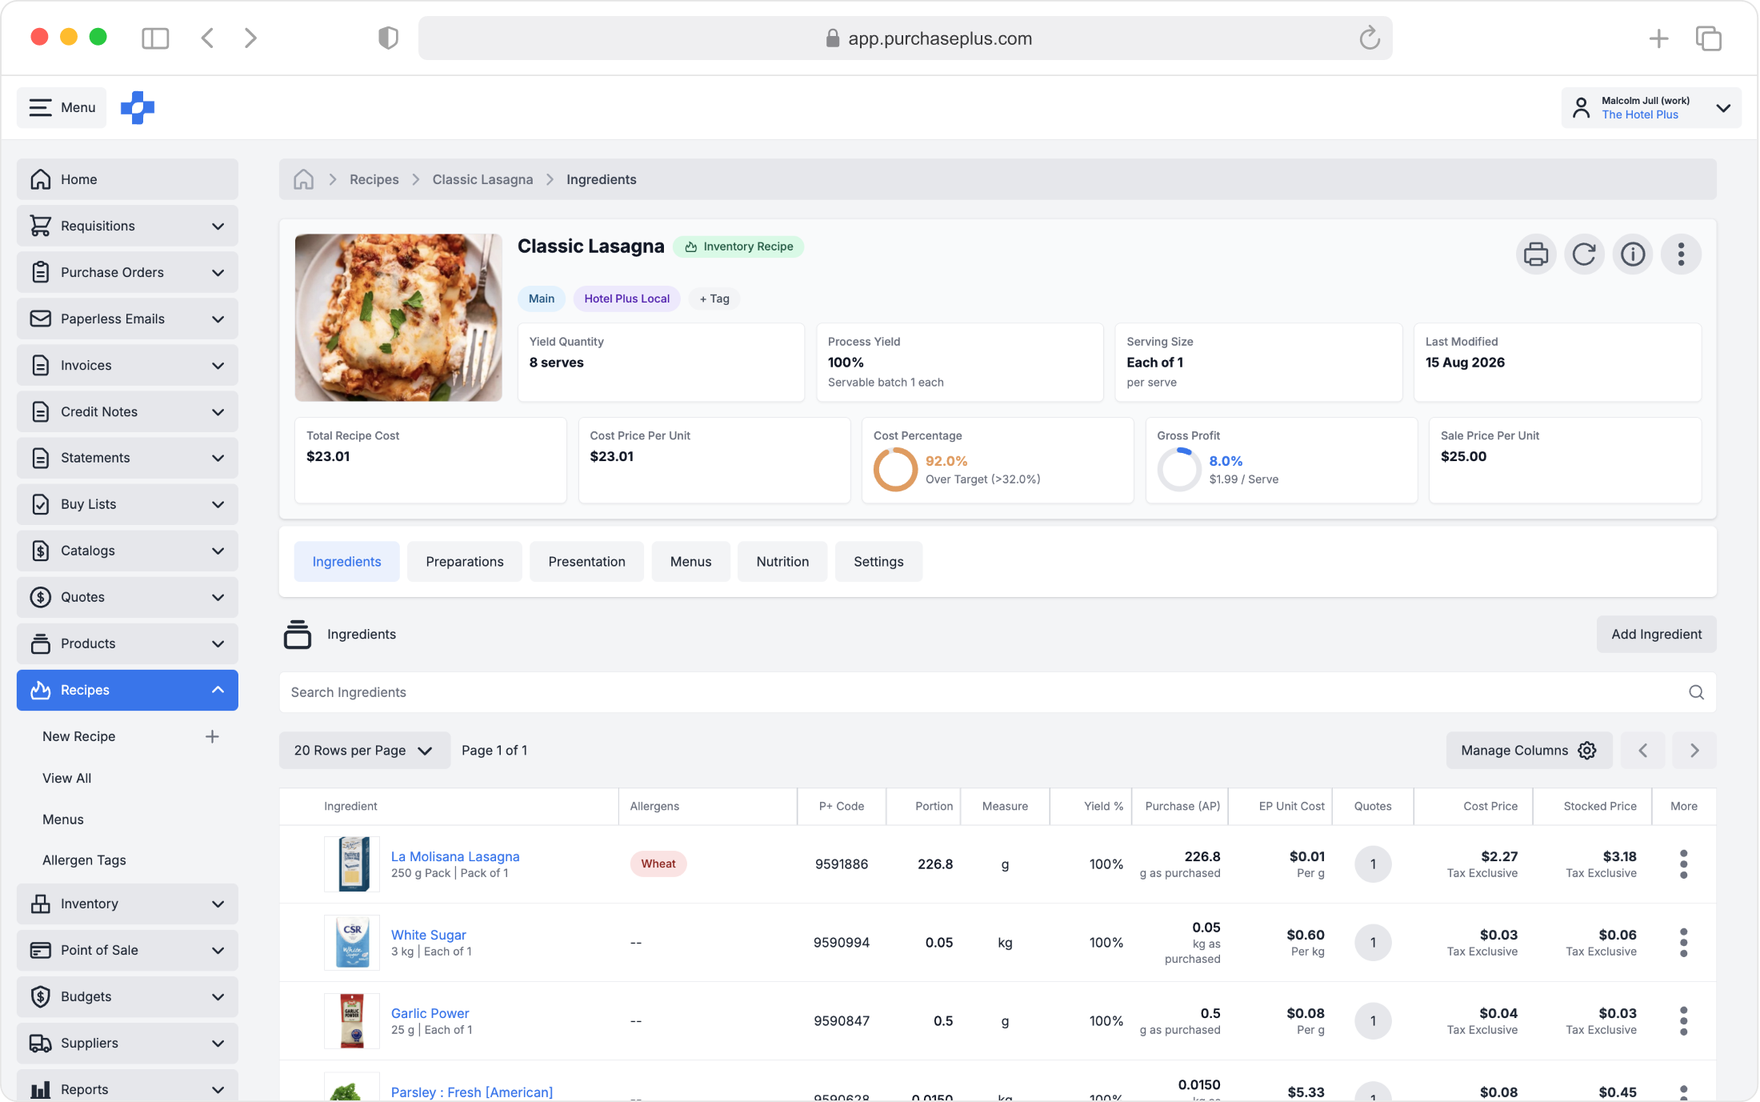Viewport: 1760px width, 1102px height.
Task: Click the Classic Lasagna breadcrumb link
Action: pos(482,179)
